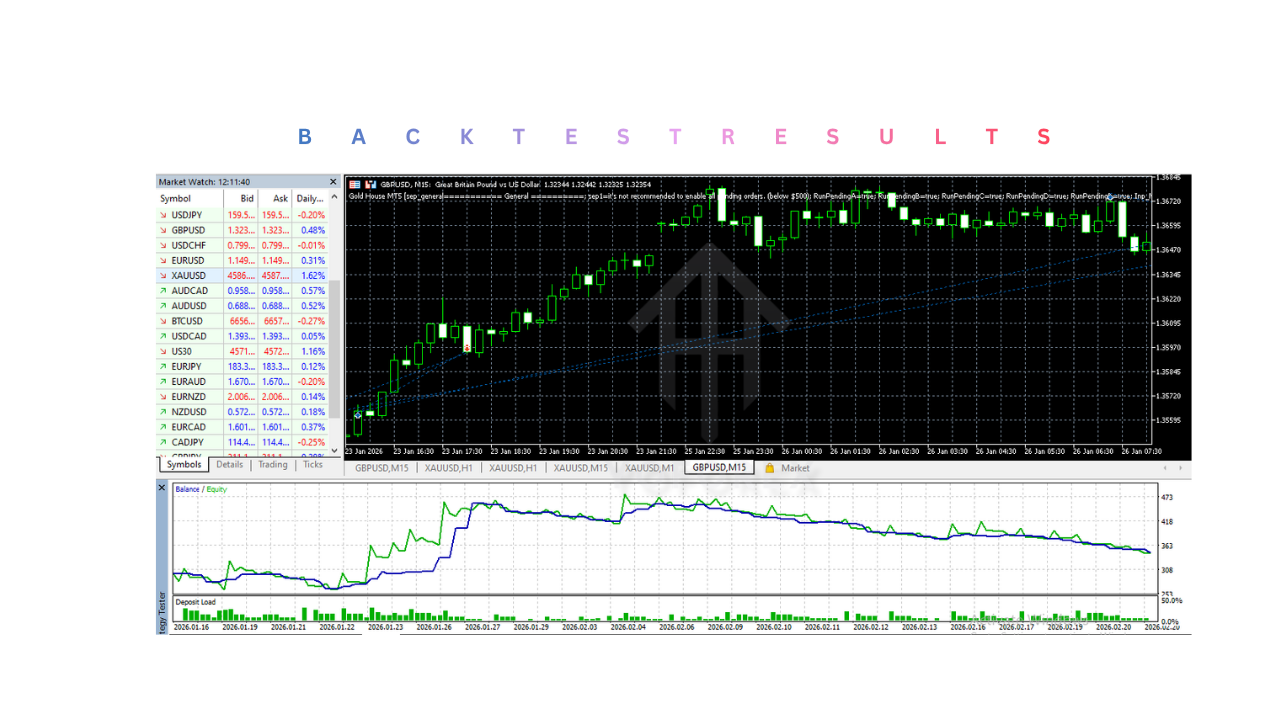1280x720 pixels.
Task: Close the Strategy Tester panel with its X
Action: [162, 488]
